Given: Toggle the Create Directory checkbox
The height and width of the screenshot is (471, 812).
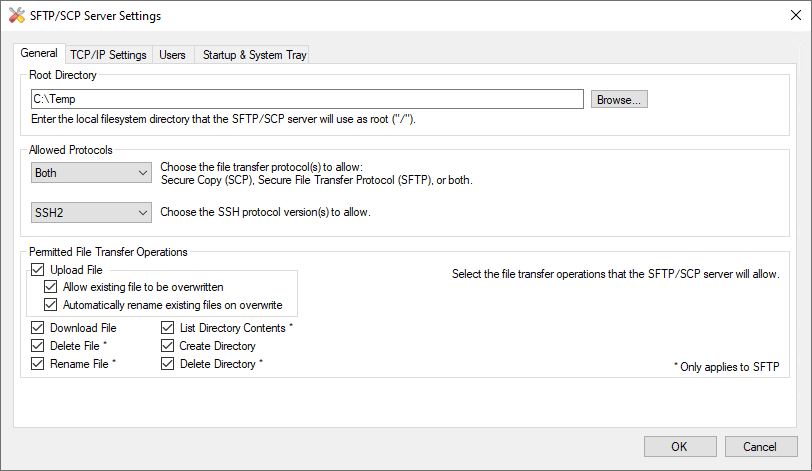Looking at the screenshot, I should click(x=168, y=346).
